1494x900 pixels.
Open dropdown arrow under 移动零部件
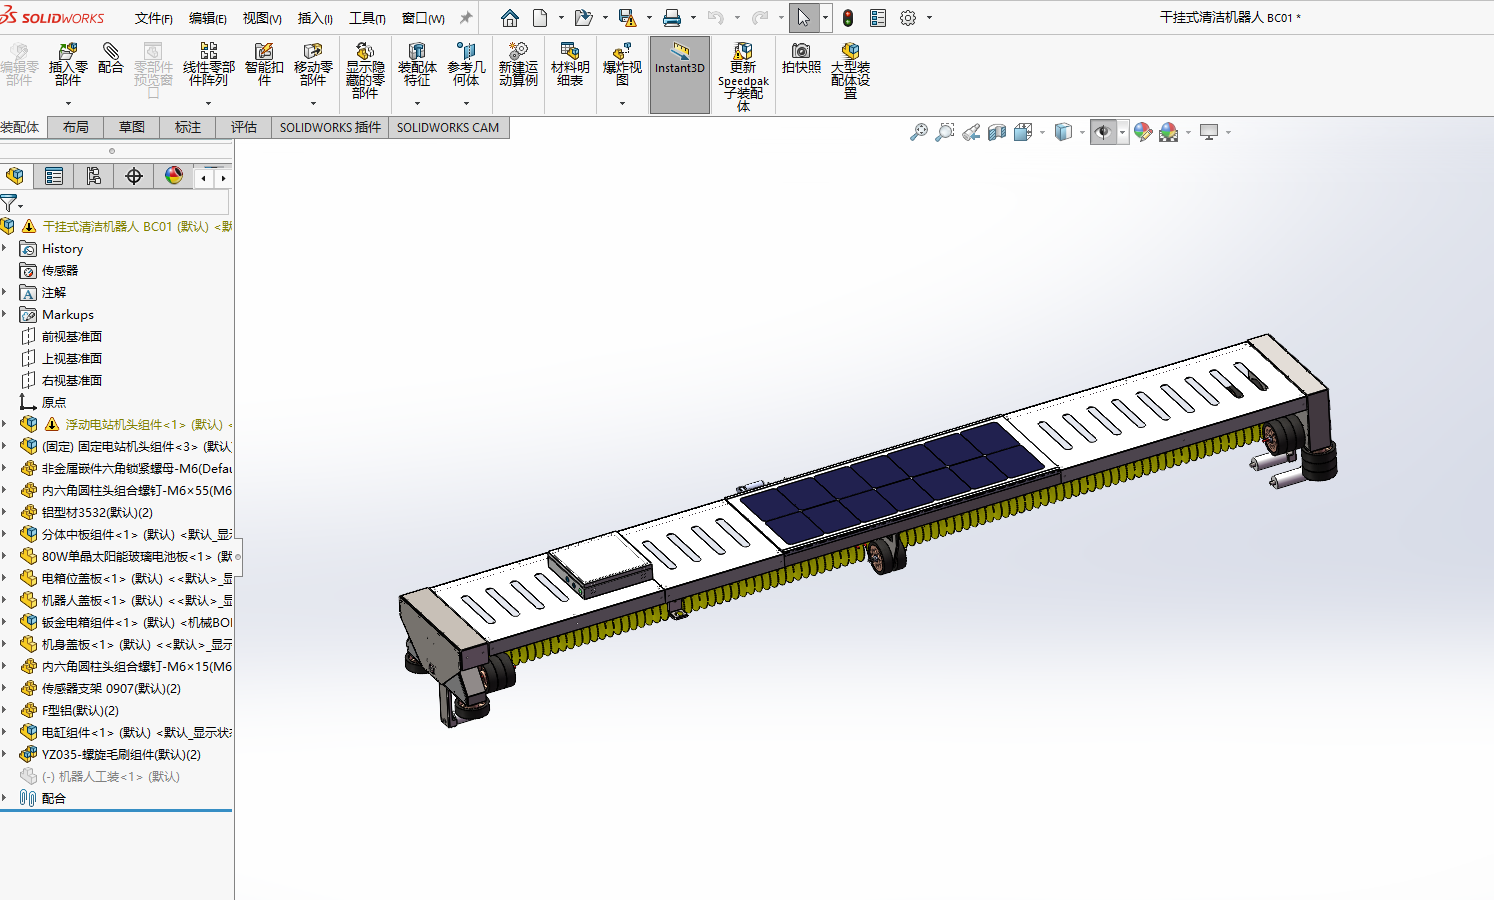click(313, 103)
